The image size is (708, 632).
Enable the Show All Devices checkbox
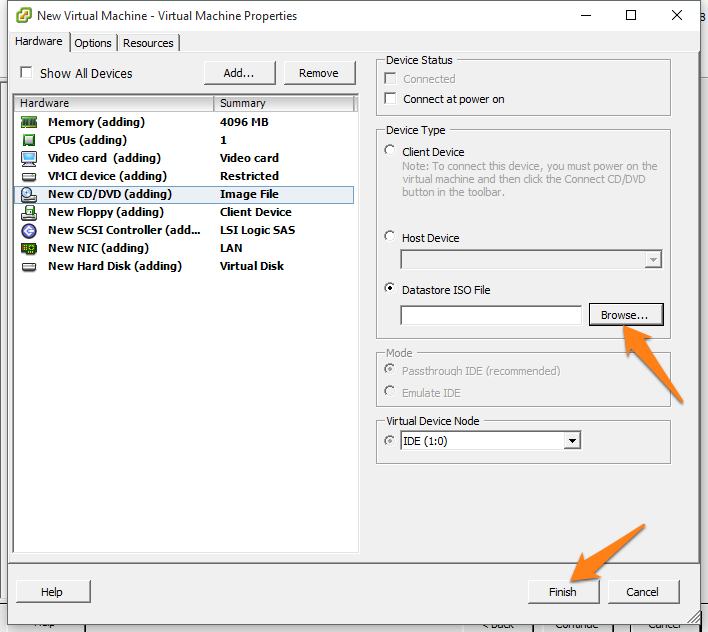point(27,73)
